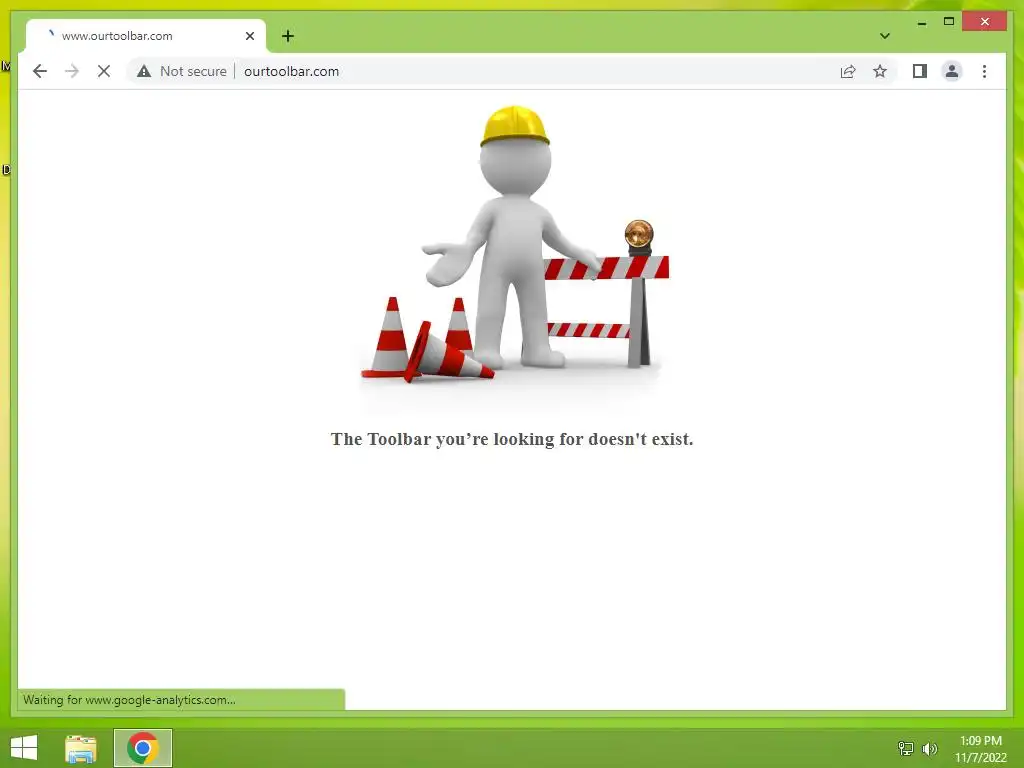Image resolution: width=1024 pixels, height=768 pixels.
Task: Open the Chrome profile menu
Action: pos(952,71)
